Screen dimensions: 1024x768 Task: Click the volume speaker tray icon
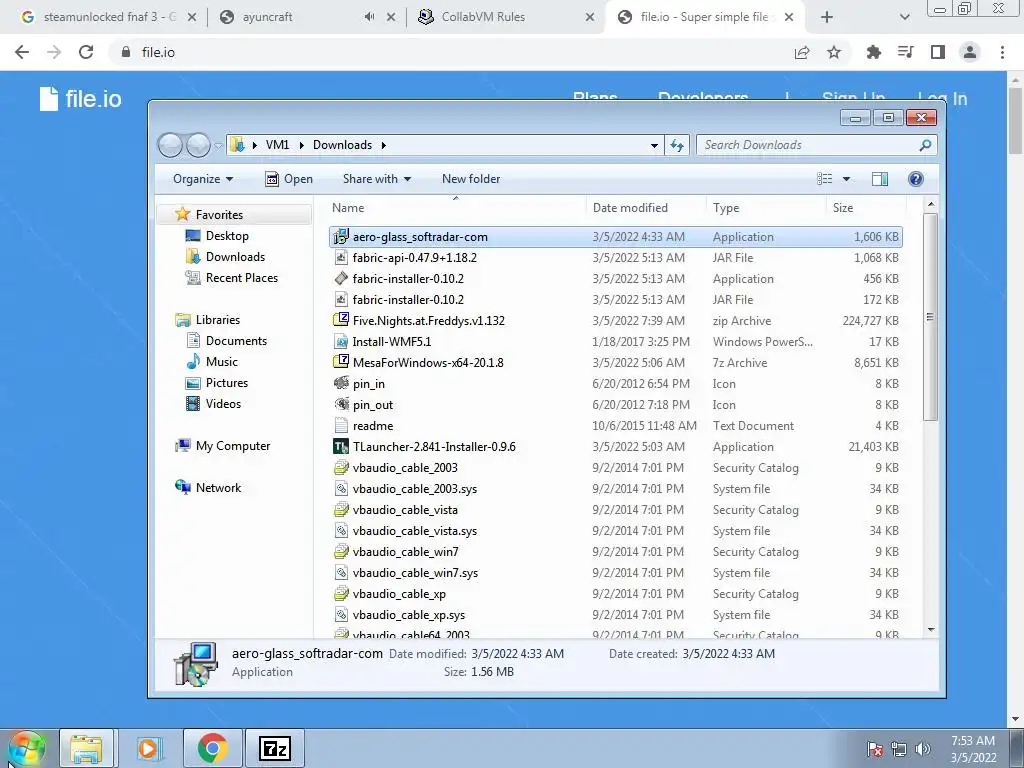click(923, 749)
